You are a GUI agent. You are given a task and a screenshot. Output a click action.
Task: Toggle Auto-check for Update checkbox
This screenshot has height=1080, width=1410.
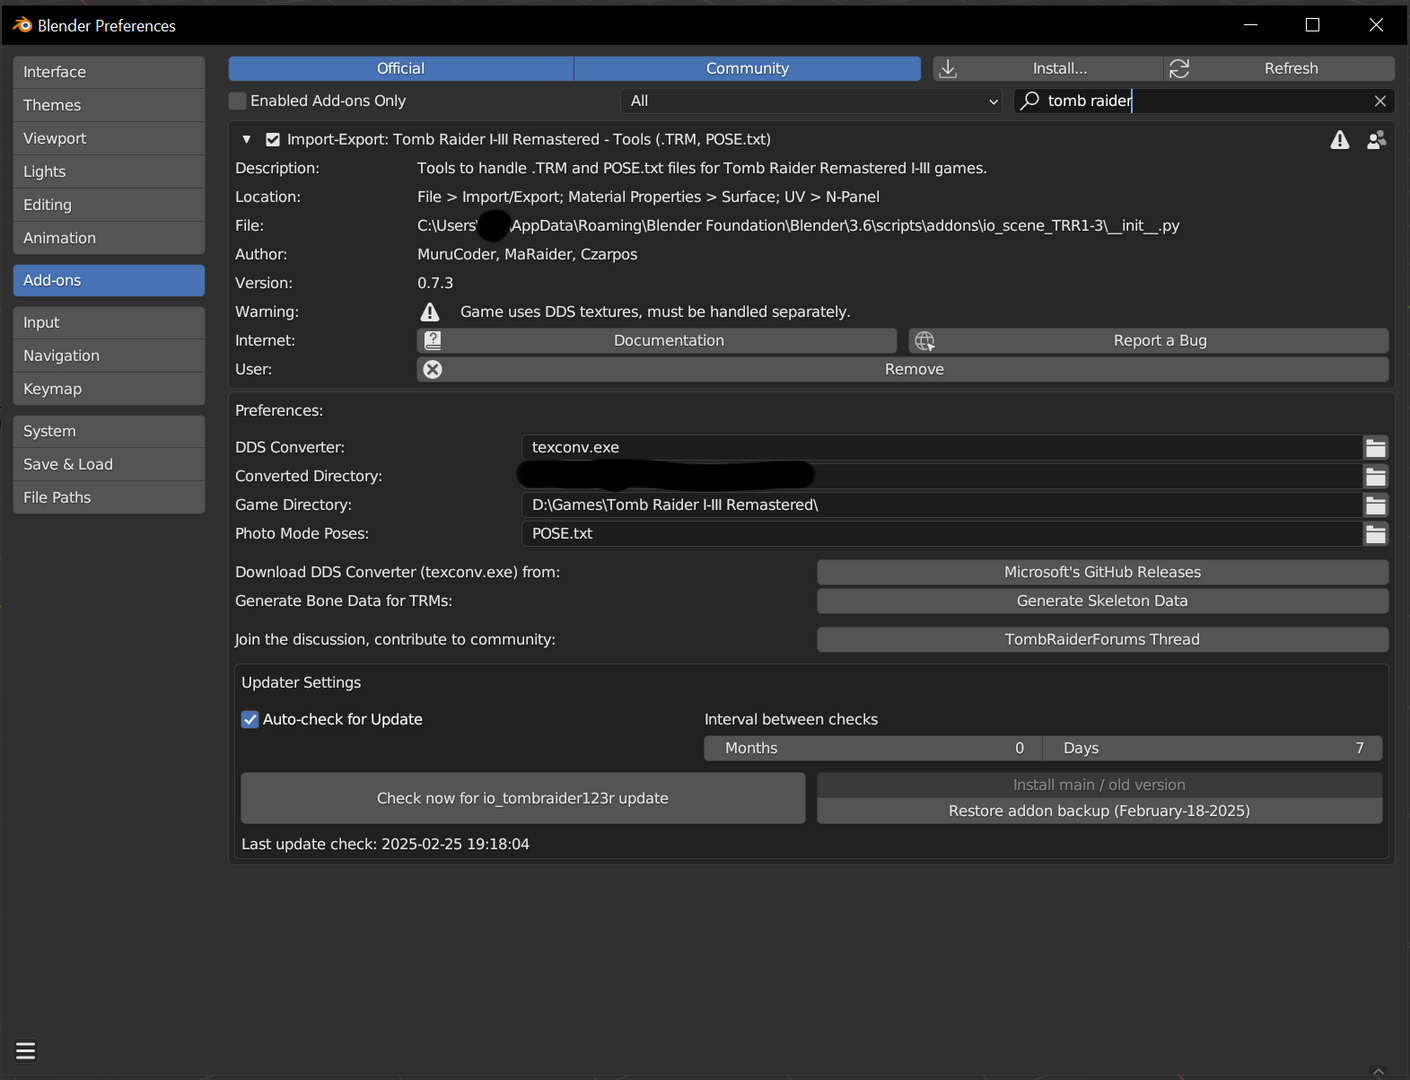[x=250, y=719]
